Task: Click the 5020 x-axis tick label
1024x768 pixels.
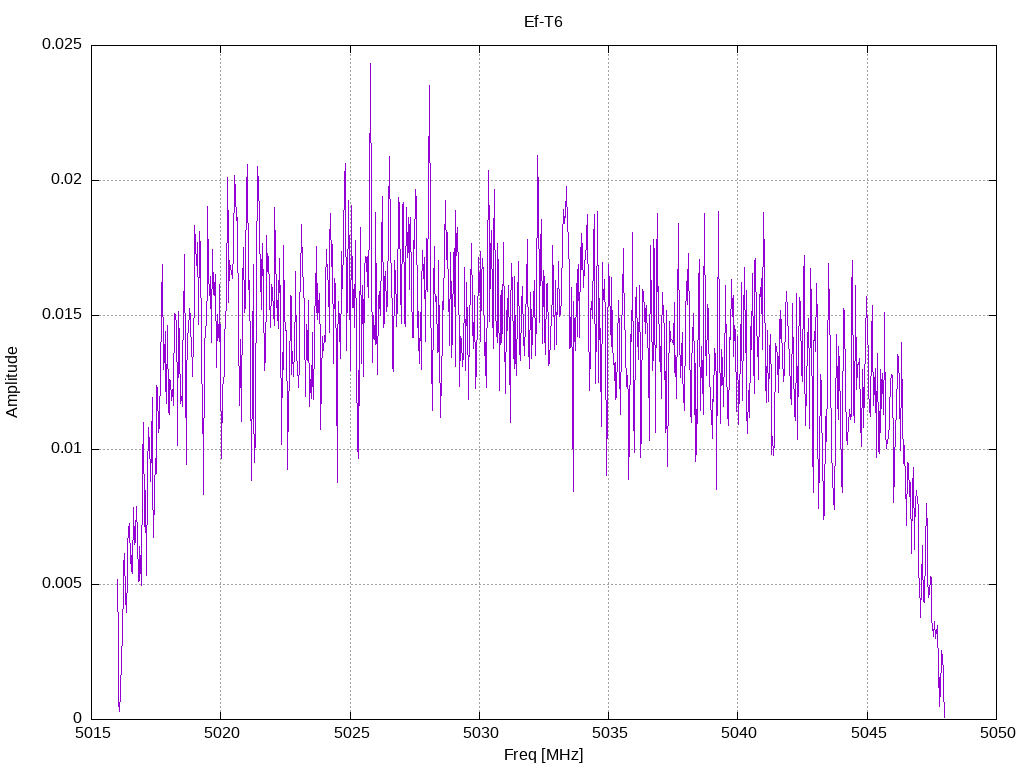Action: (x=221, y=733)
